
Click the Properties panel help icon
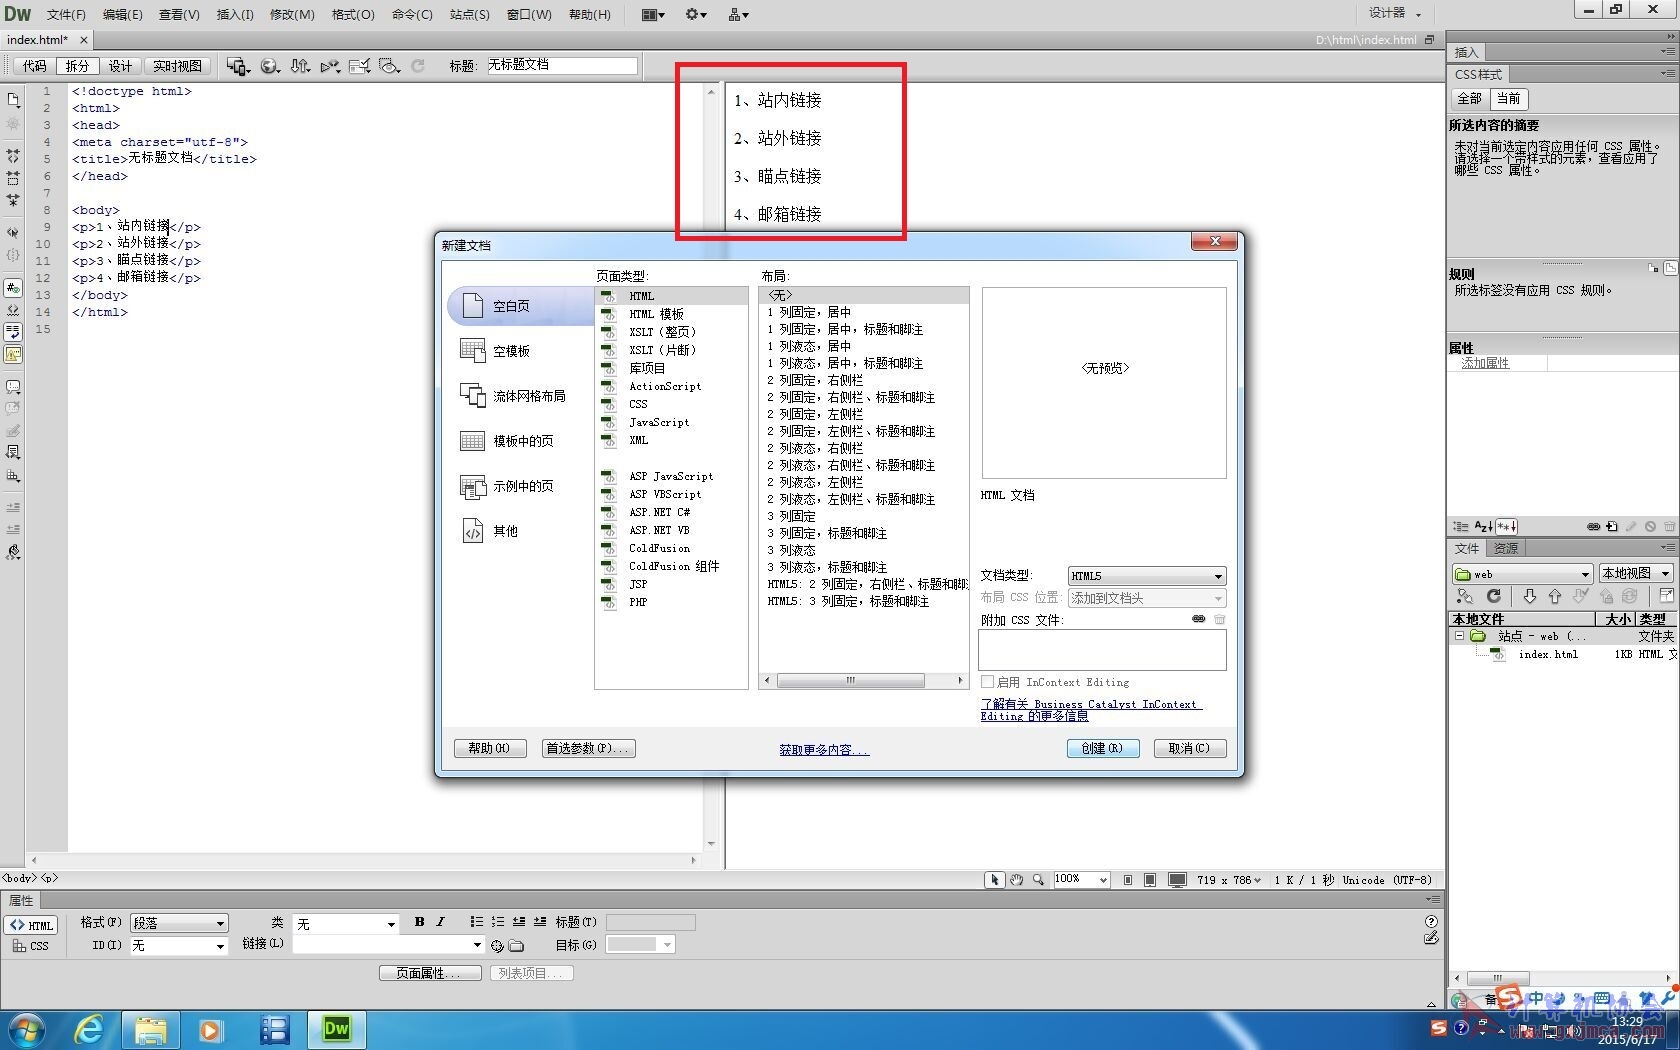click(x=1431, y=921)
